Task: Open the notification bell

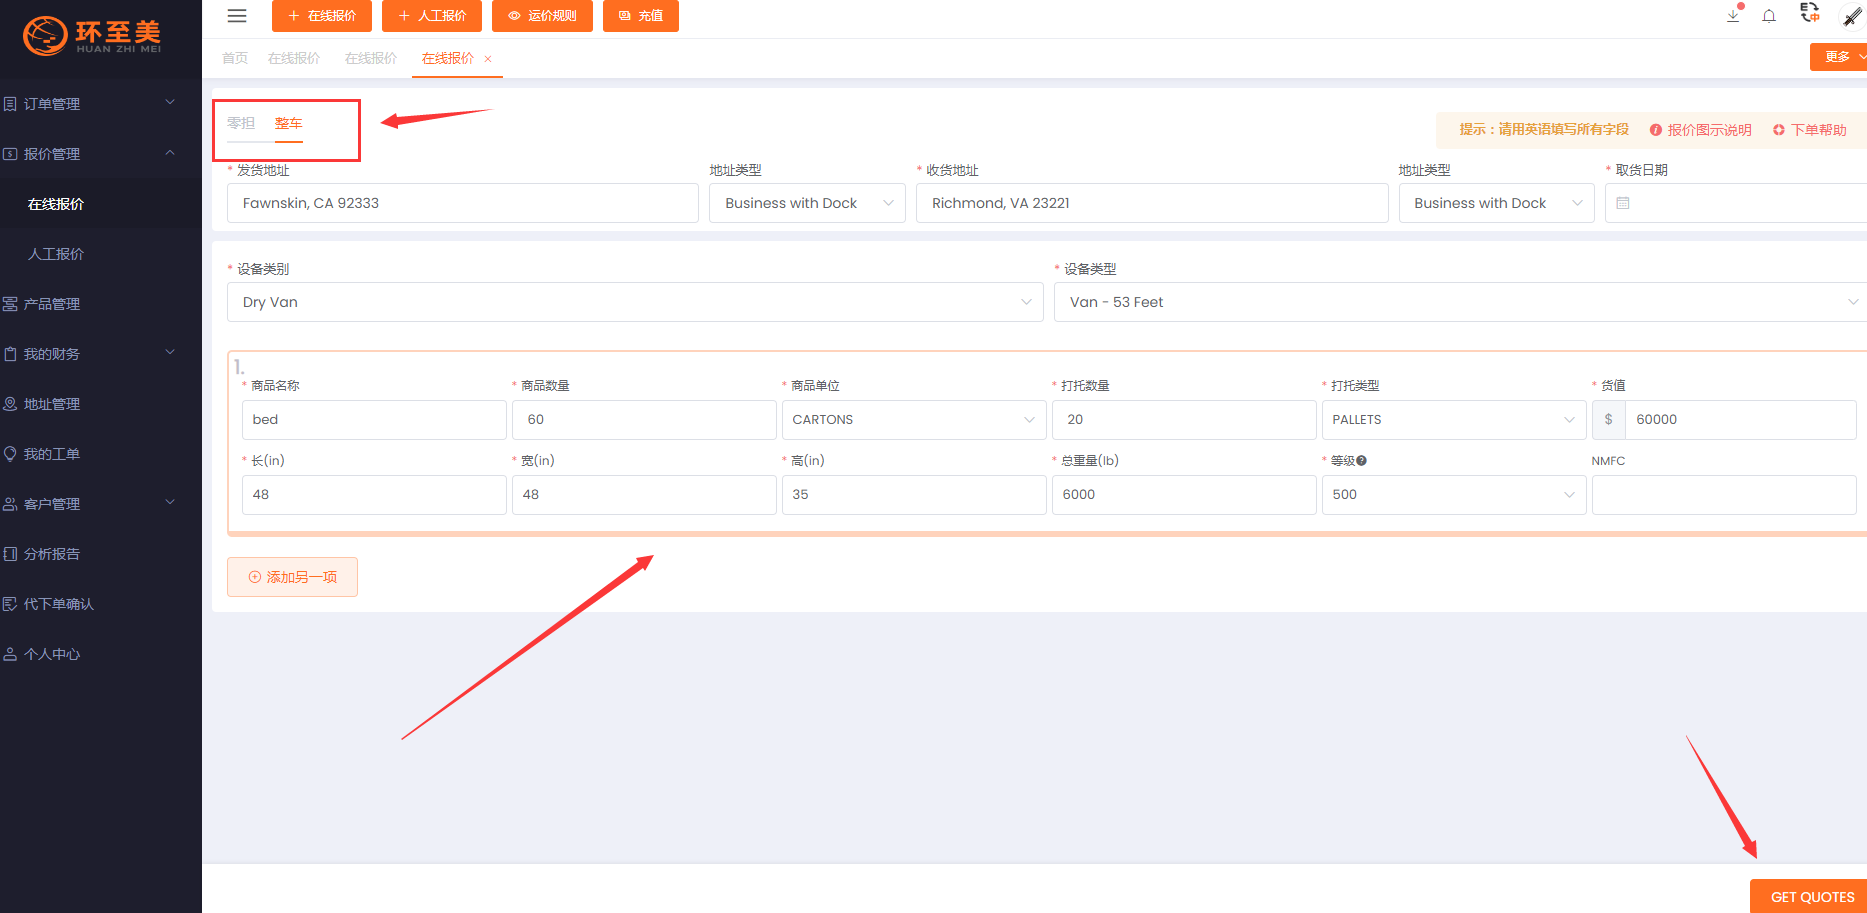Action: pos(1769,16)
